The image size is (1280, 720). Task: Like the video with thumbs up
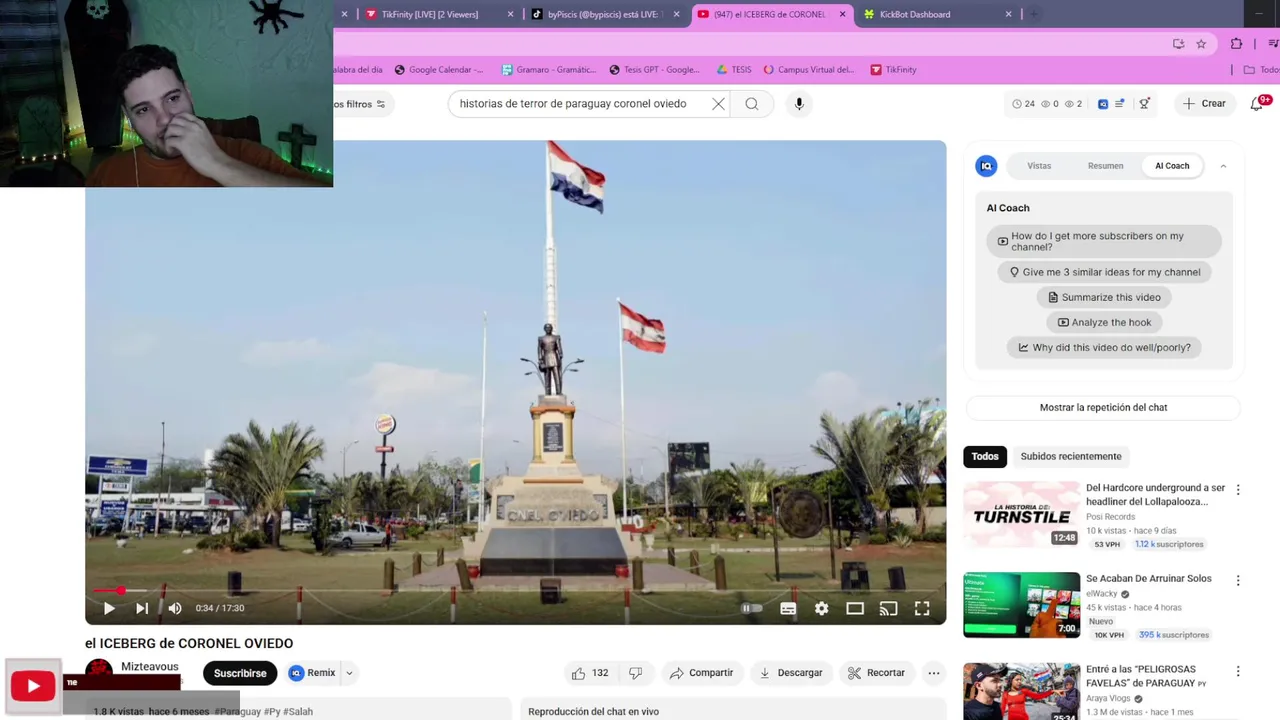pyautogui.click(x=590, y=673)
